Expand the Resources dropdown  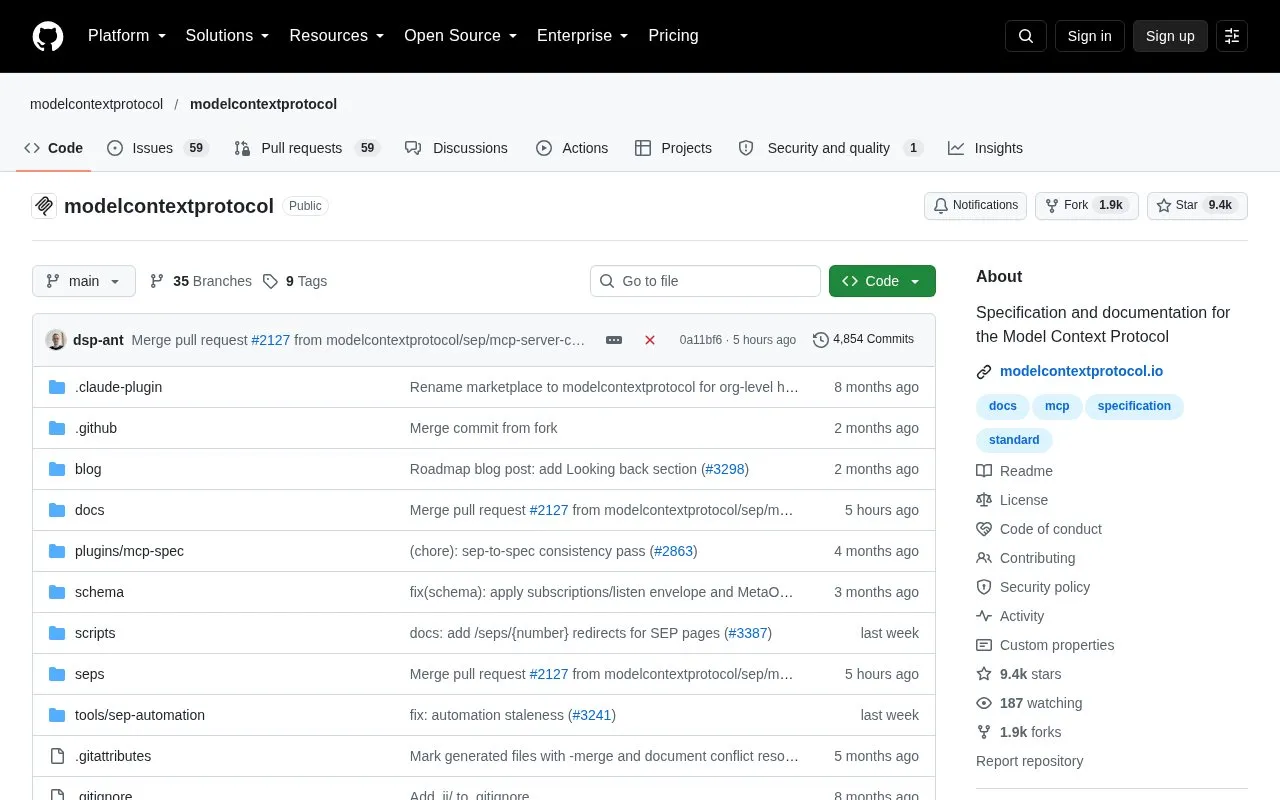click(x=337, y=36)
